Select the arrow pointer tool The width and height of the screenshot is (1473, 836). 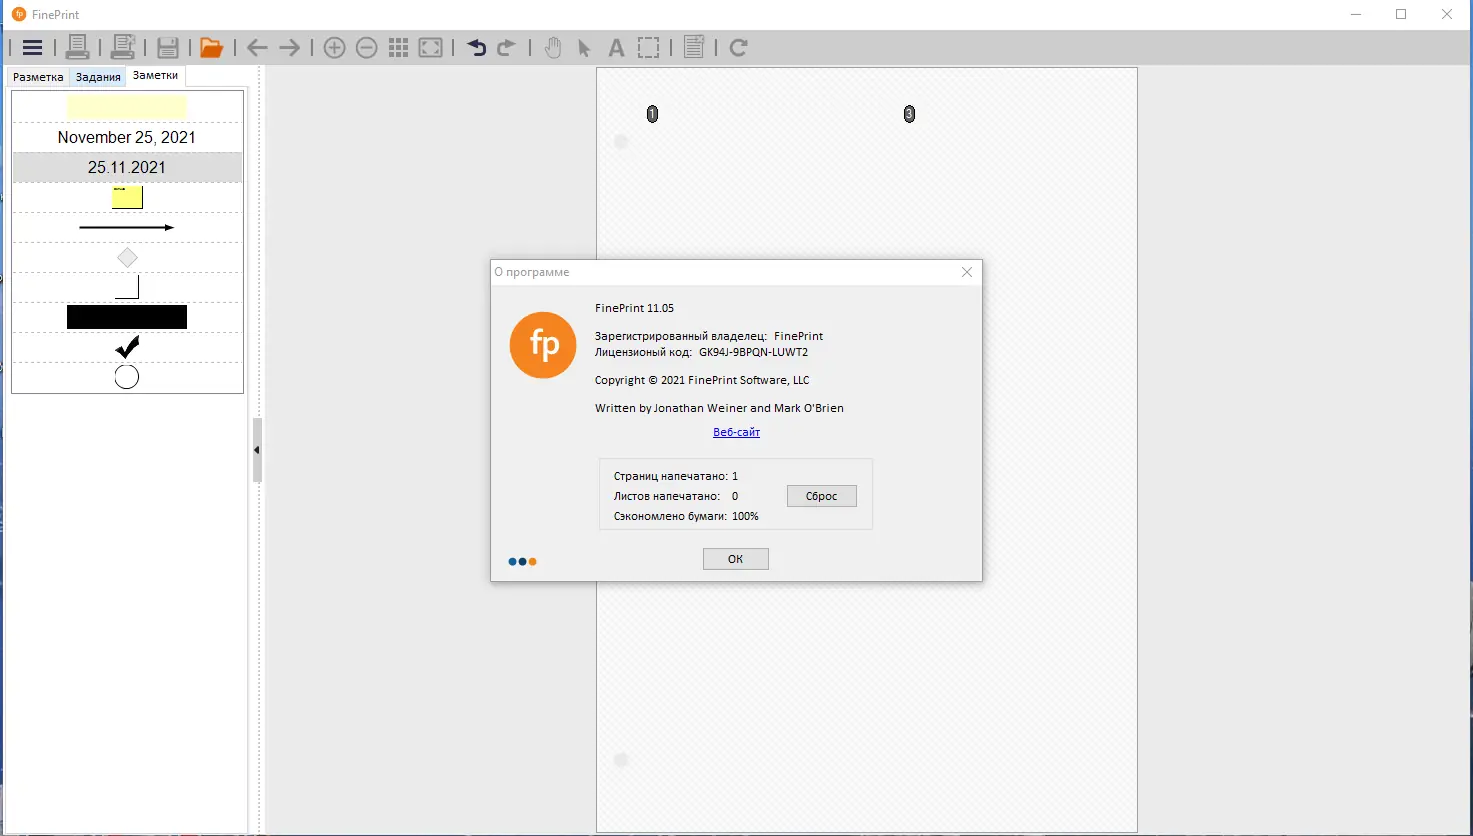tap(585, 48)
